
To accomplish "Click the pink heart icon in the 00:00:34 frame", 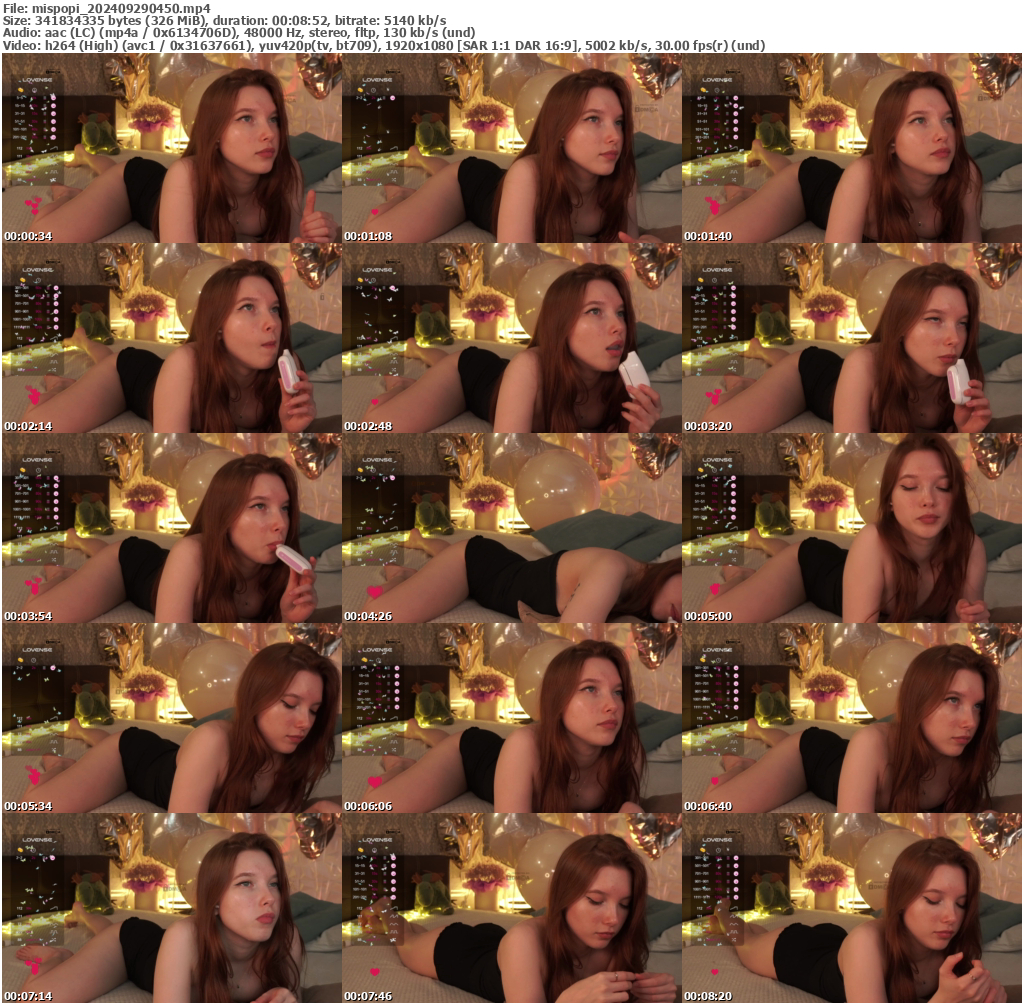I will [33, 206].
